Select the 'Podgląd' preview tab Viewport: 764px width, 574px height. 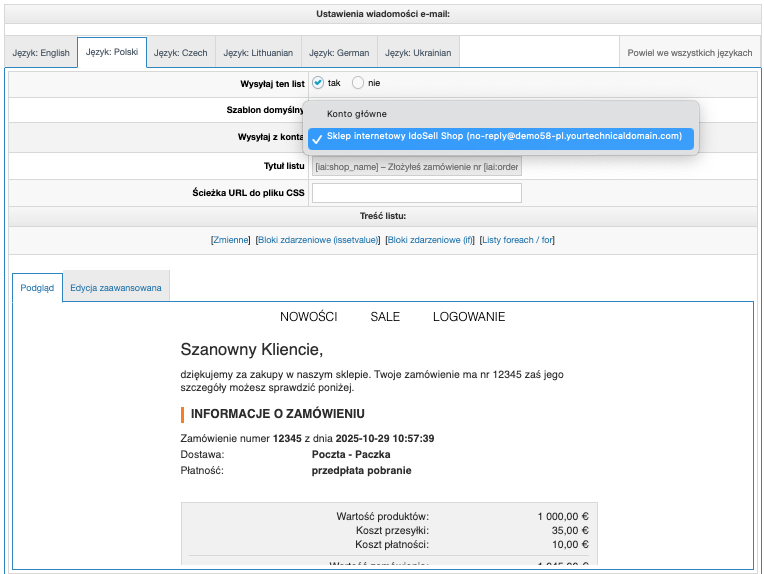(x=37, y=288)
